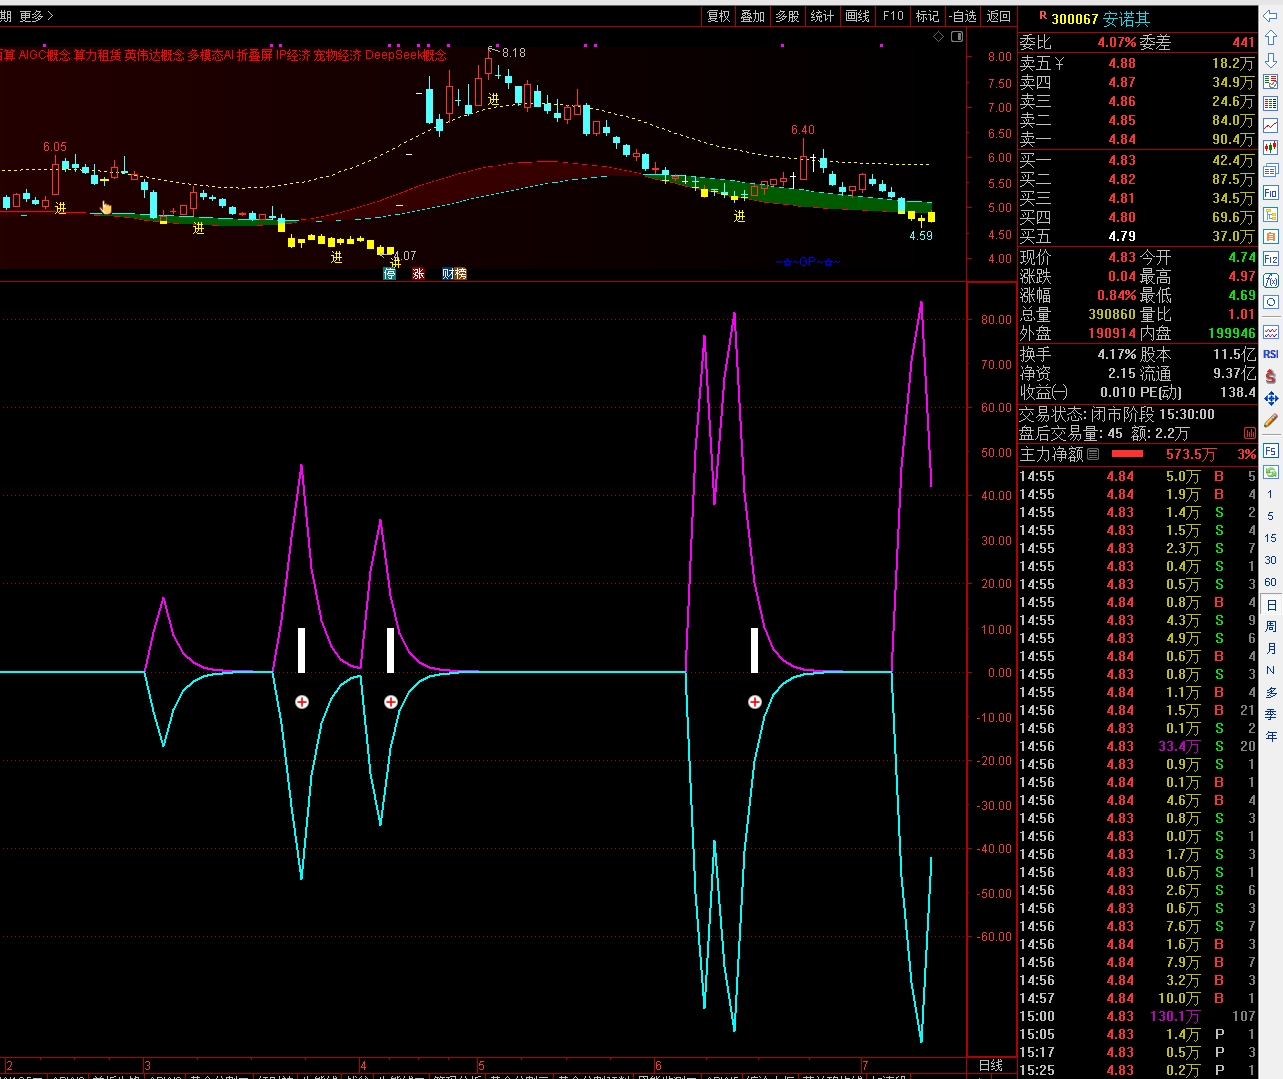Click the DeepSeek概念 concept tag
The image size is (1283, 1079).
click(406, 55)
